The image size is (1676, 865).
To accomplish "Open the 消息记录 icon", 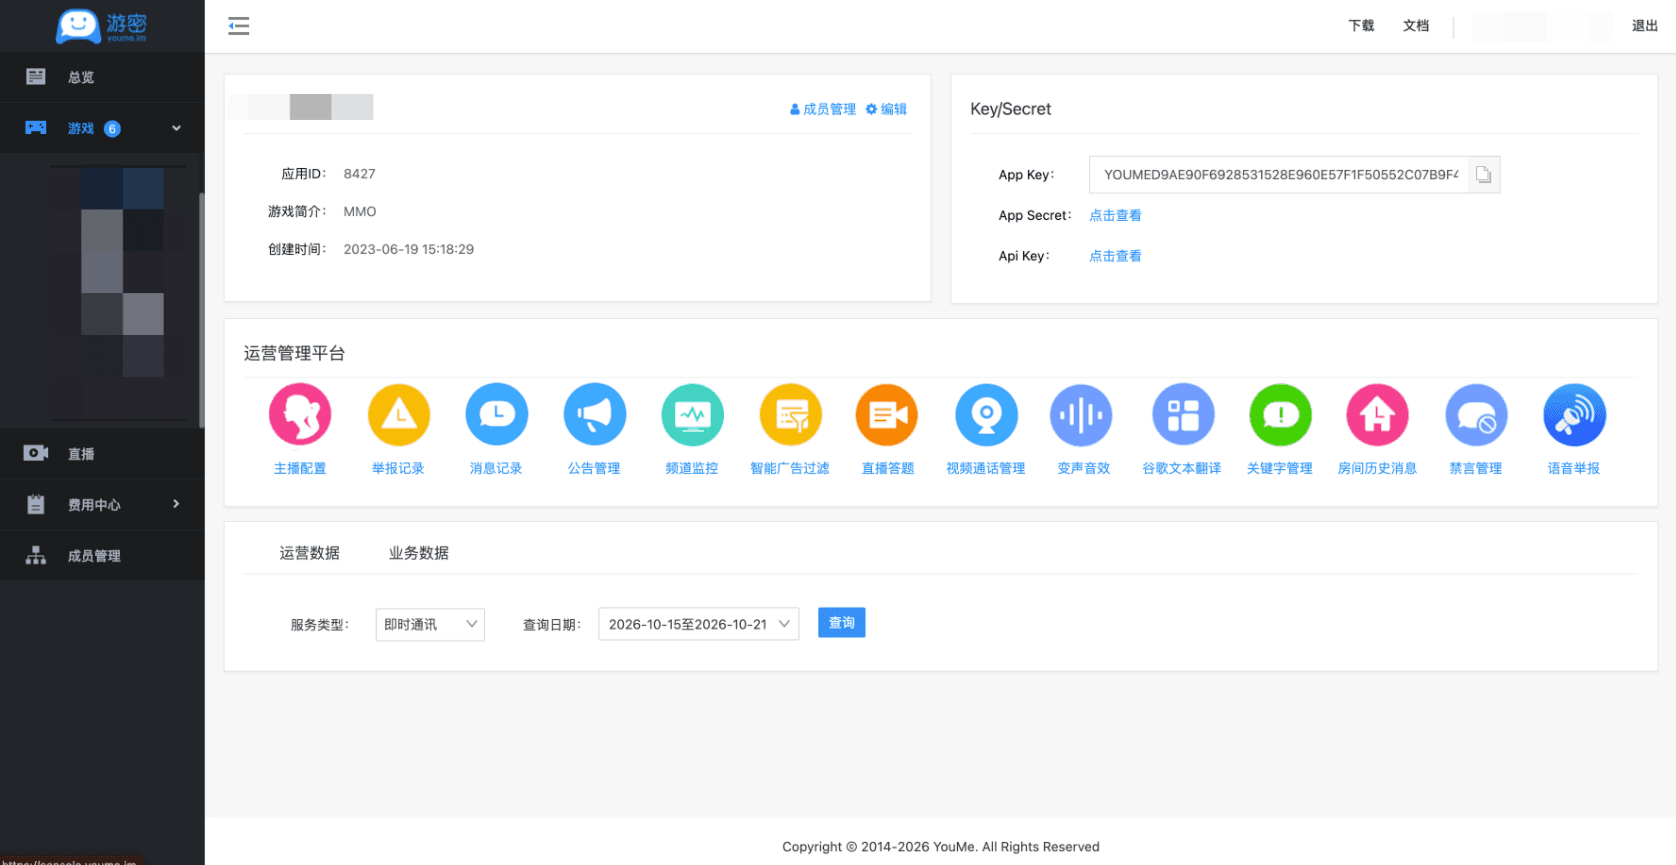I will [497, 414].
